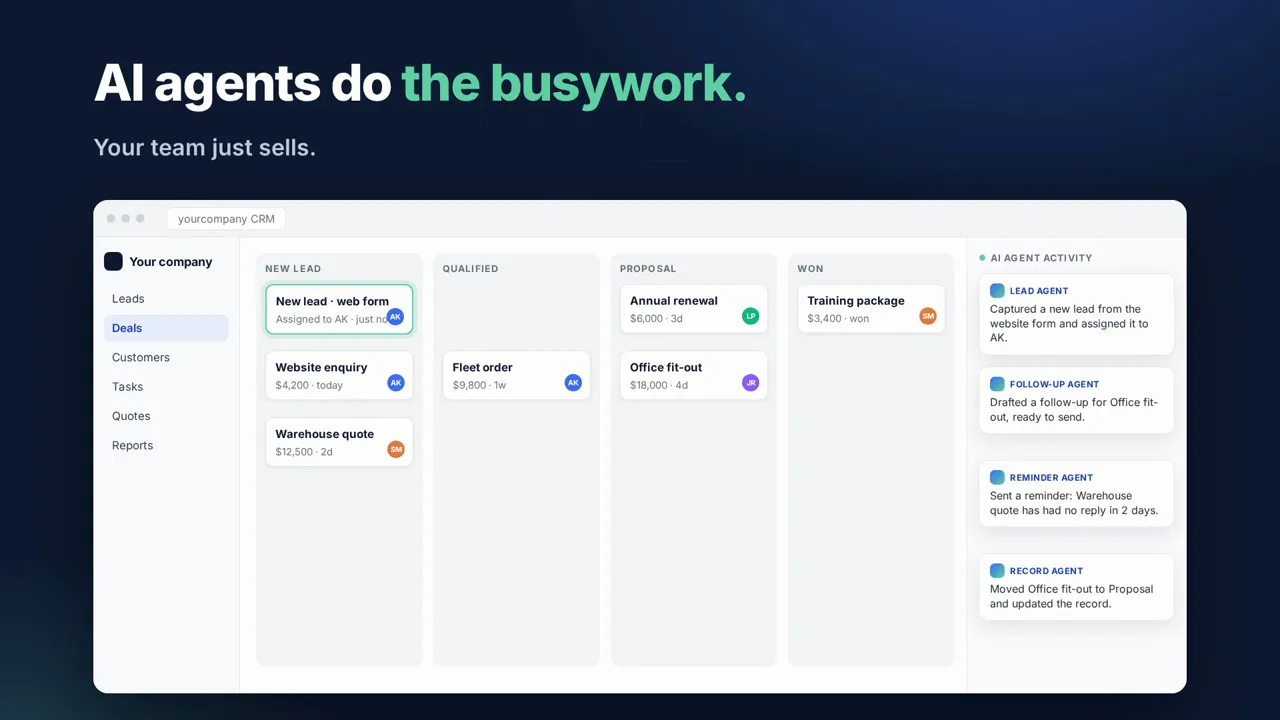Click the Record Agent icon
Image resolution: width=1280 pixels, height=720 pixels.
click(997, 570)
